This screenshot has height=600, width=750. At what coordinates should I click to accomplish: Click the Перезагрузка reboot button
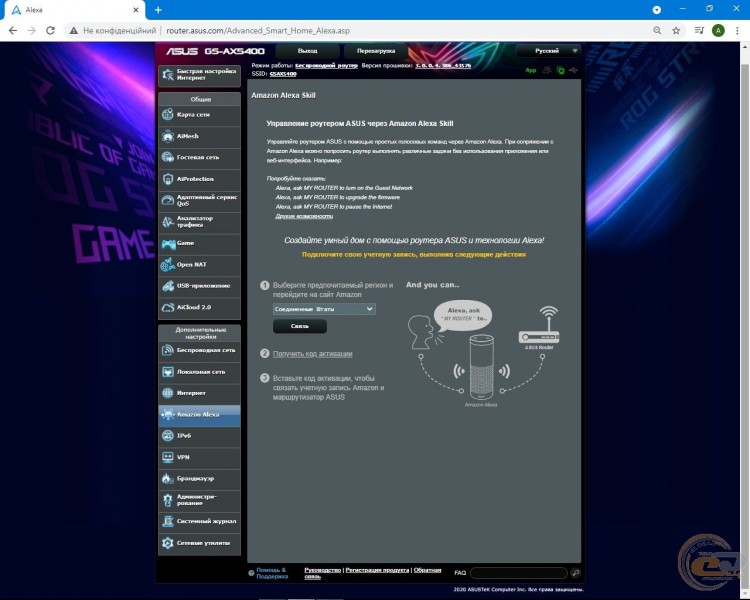[376, 51]
